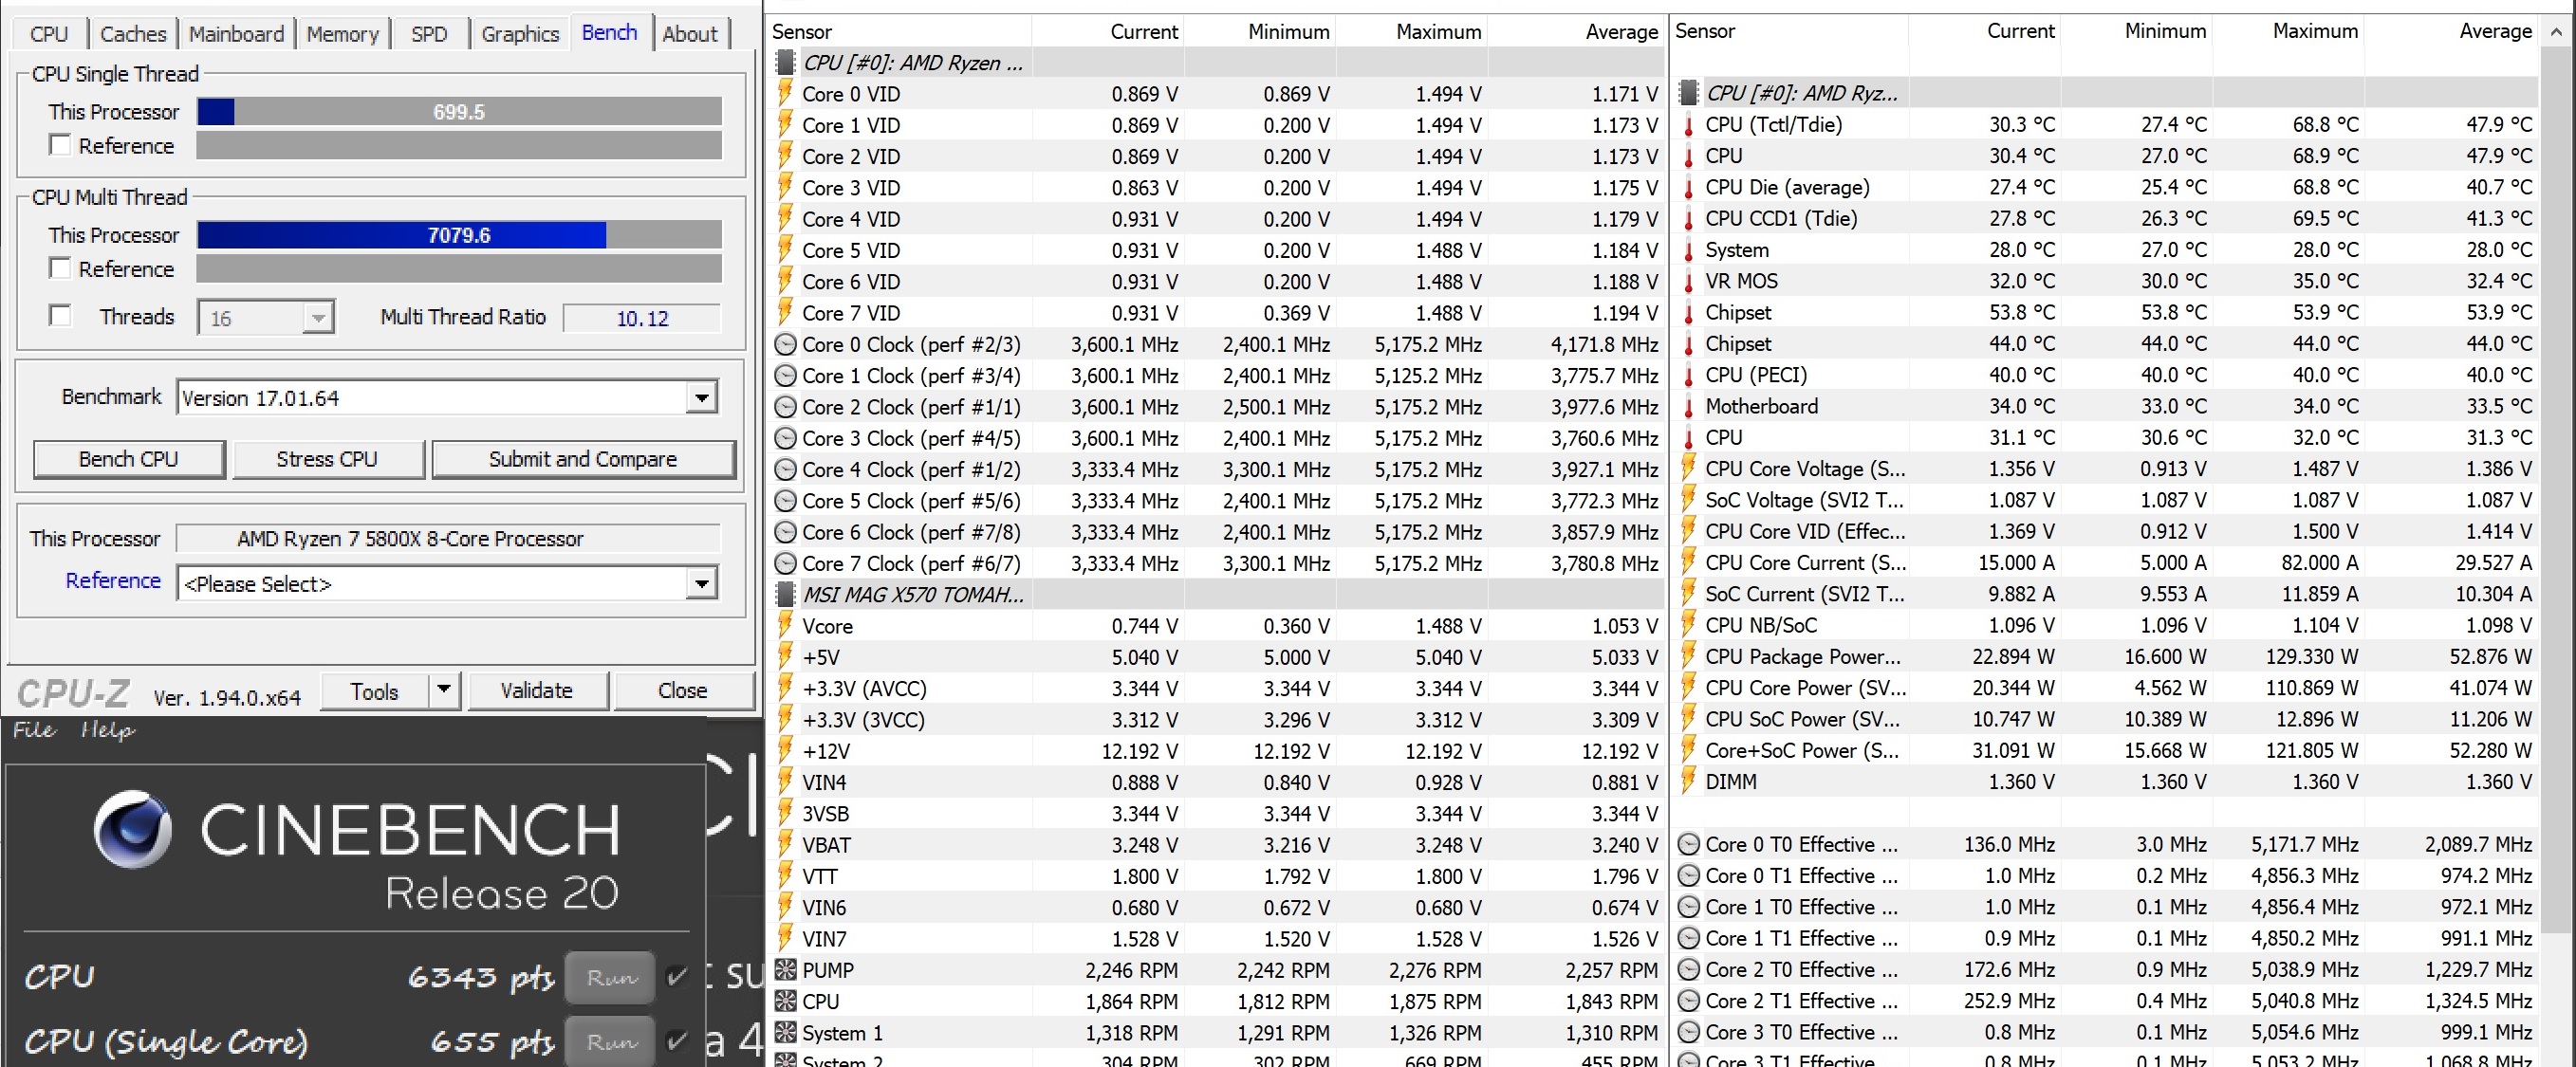
Task: Tick the Threads checkbox
Action: (60, 317)
